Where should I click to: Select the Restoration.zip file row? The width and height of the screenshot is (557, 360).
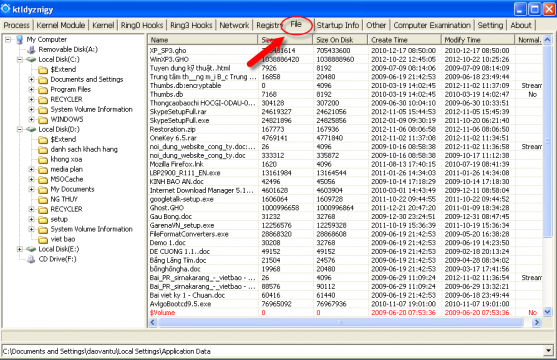pyautogui.click(x=345, y=129)
